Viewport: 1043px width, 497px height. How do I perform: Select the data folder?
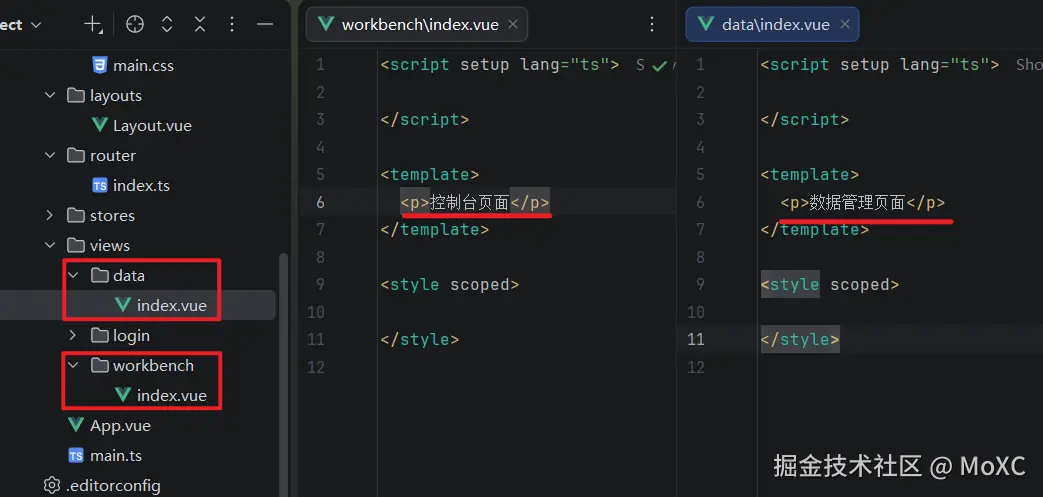pyautogui.click(x=128, y=275)
